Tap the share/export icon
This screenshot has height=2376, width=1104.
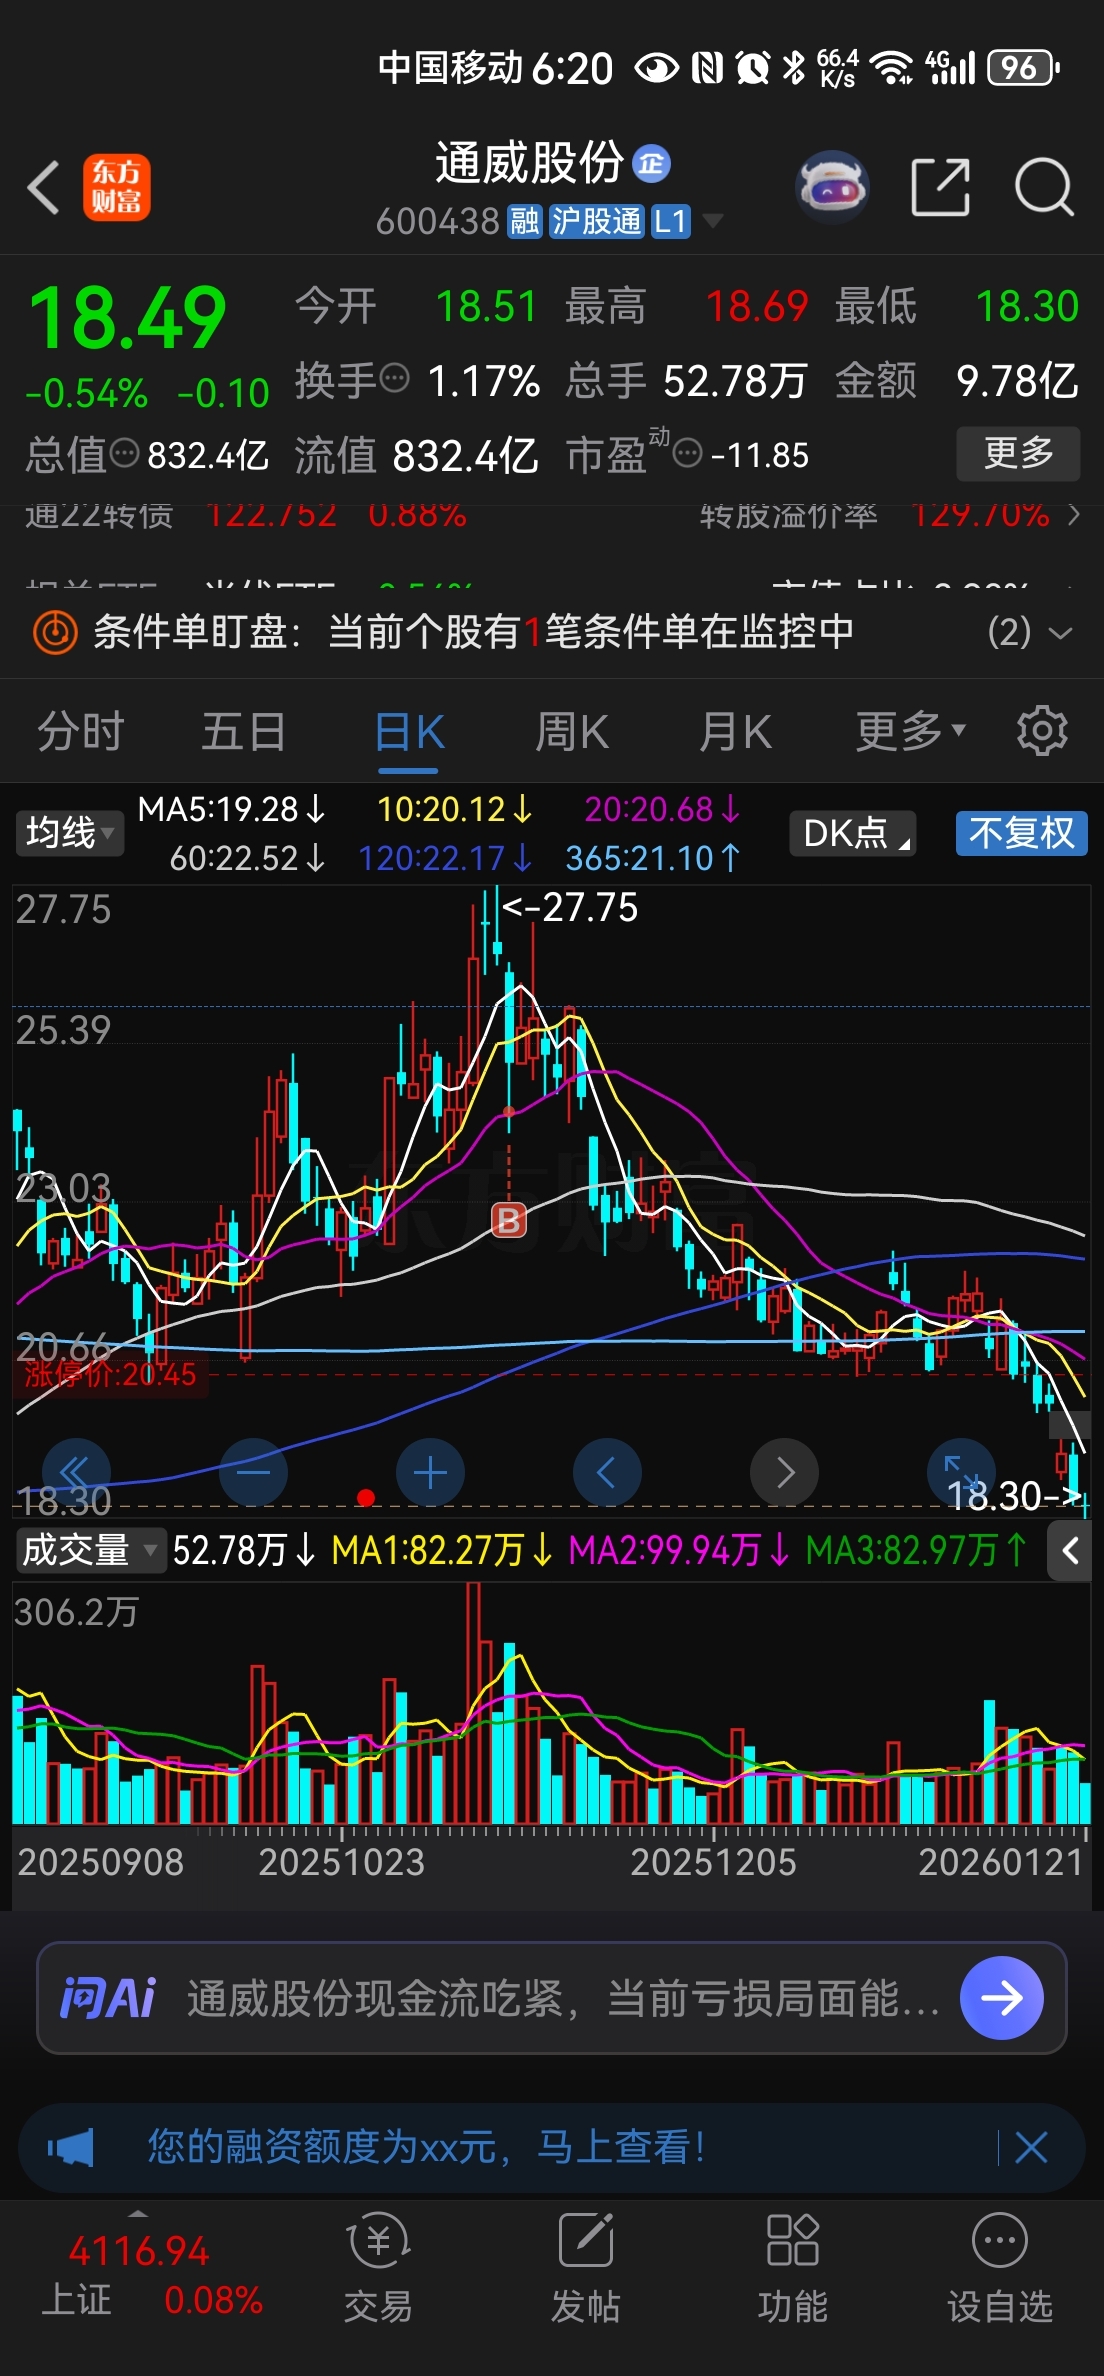point(941,187)
